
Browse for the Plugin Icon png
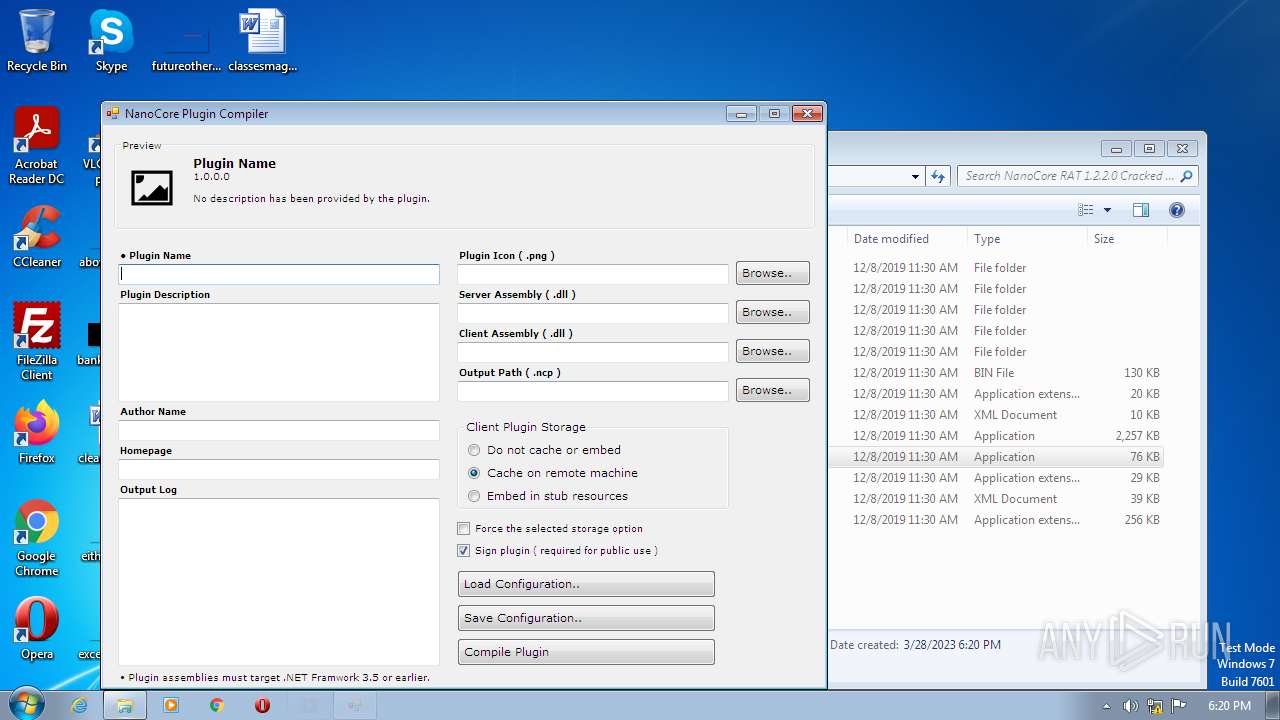coord(773,273)
